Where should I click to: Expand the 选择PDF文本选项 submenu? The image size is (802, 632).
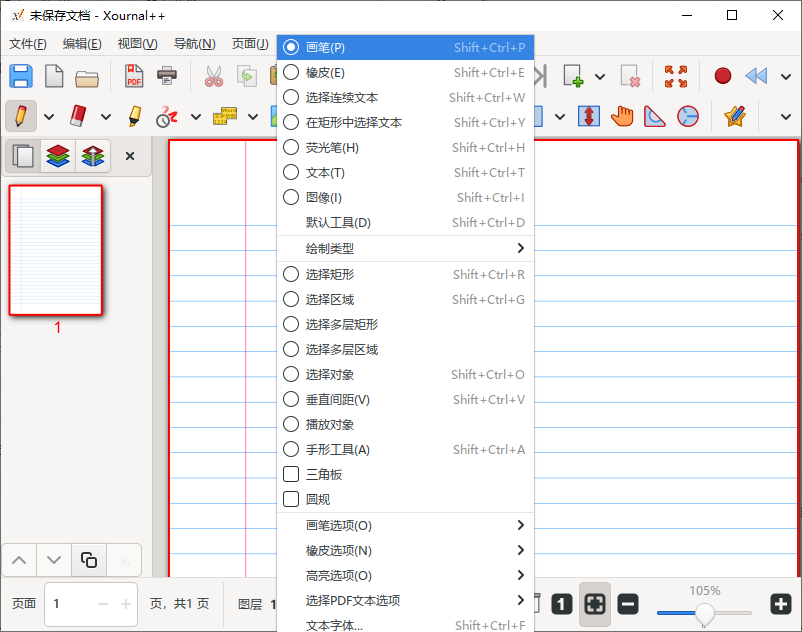click(405, 600)
